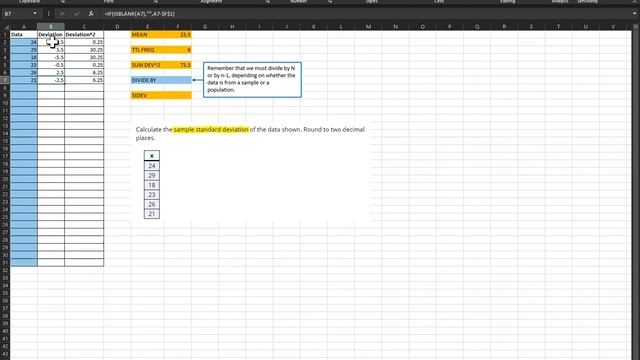
Task: Click the 'Deviation^2' header cell
Action: point(84,34)
